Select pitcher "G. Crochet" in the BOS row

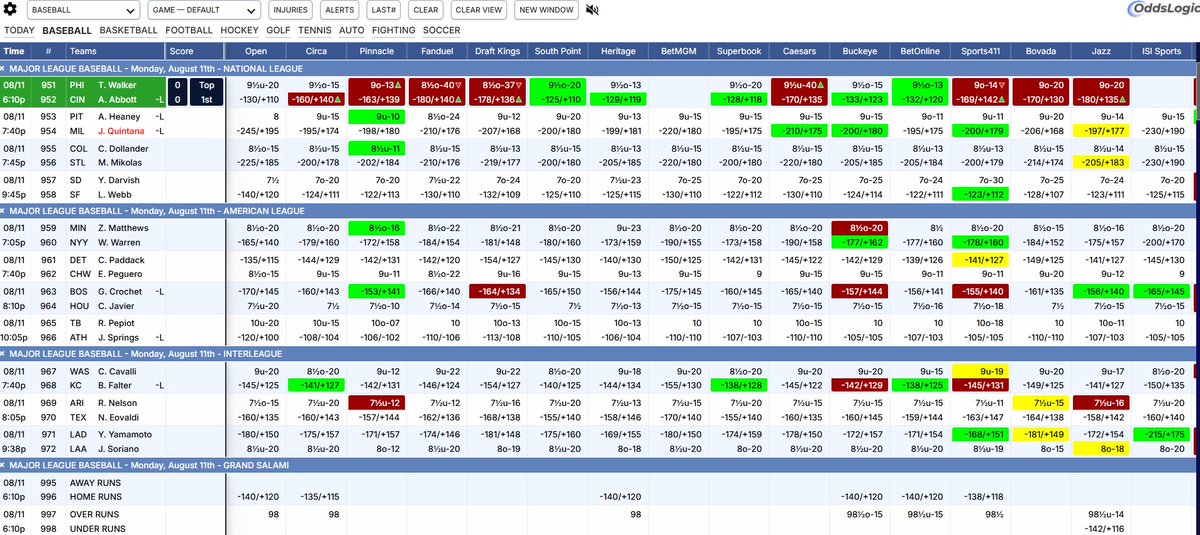click(x=119, y=292)
